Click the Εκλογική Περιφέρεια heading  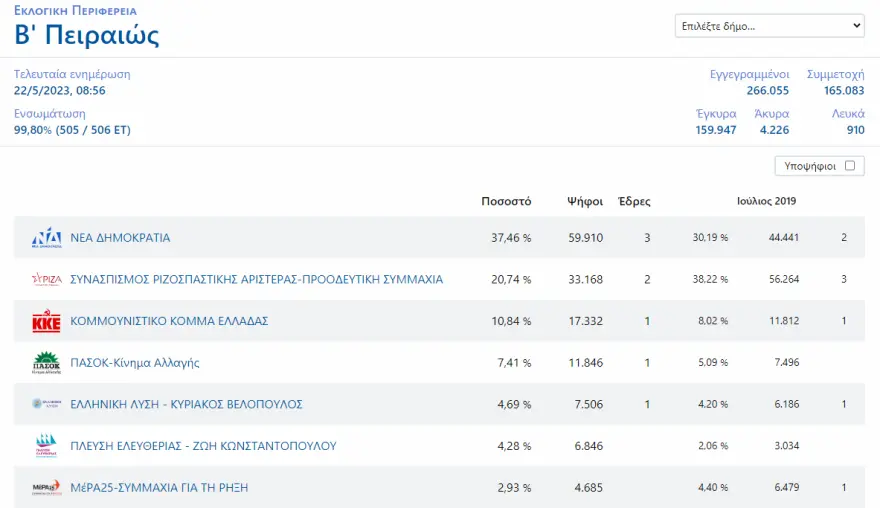pyautogui.click(x=75, y=11)
